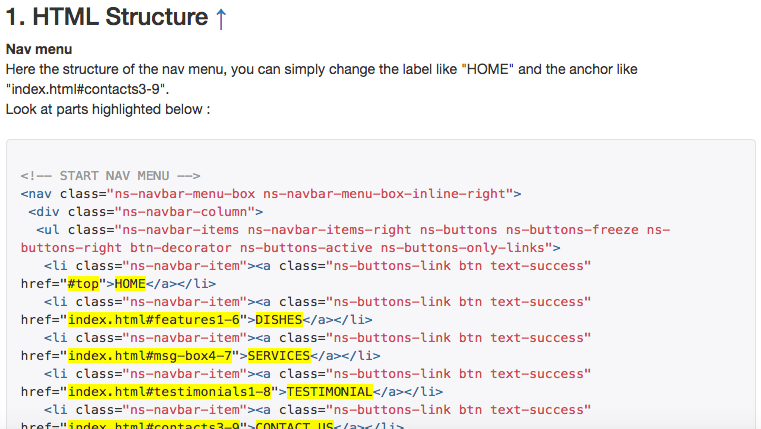Viewport: 761px width, 429px height.
Task: Click the '1. HTML Structure' heading text
Action: point(107,17)
